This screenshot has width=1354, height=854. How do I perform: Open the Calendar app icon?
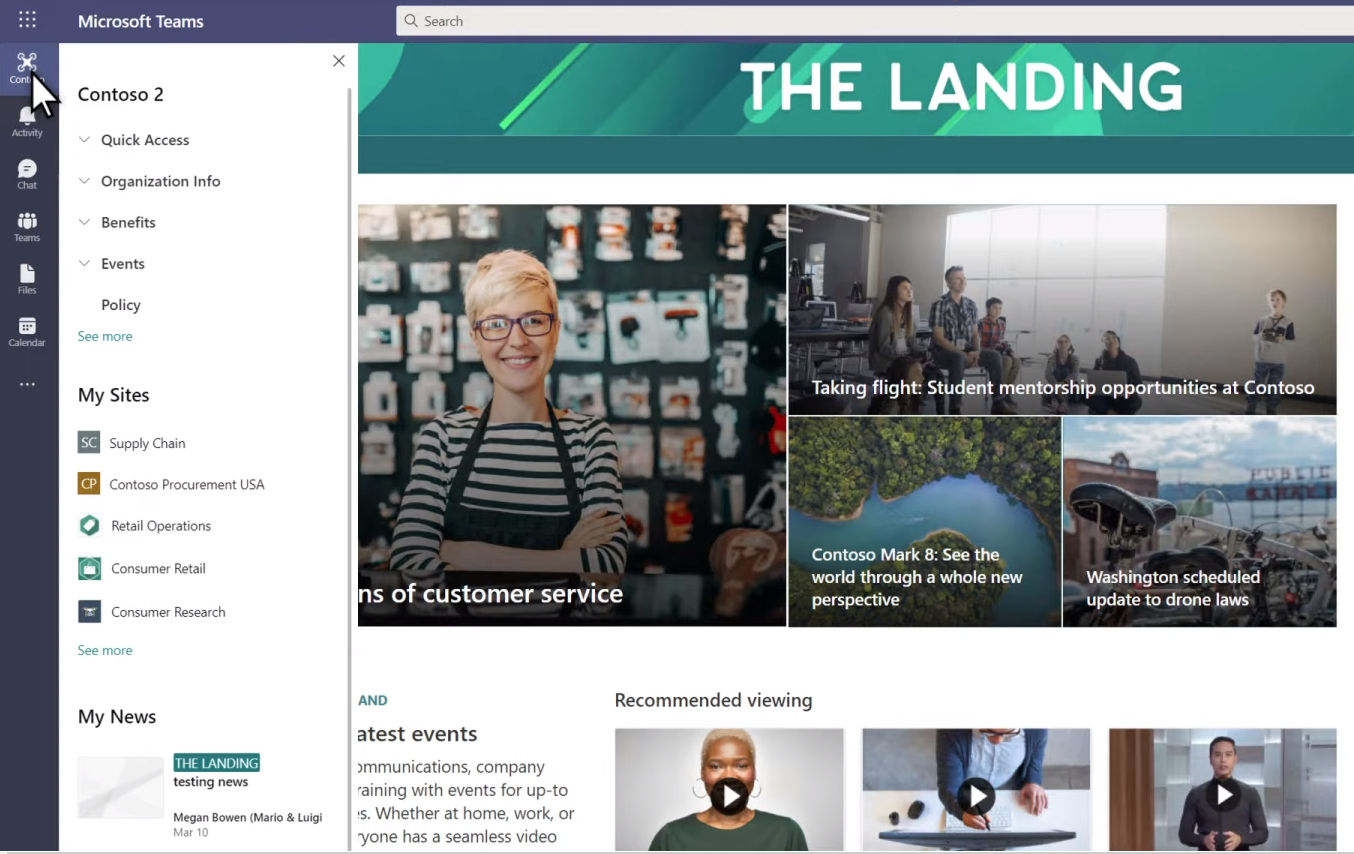coord(27,332)
